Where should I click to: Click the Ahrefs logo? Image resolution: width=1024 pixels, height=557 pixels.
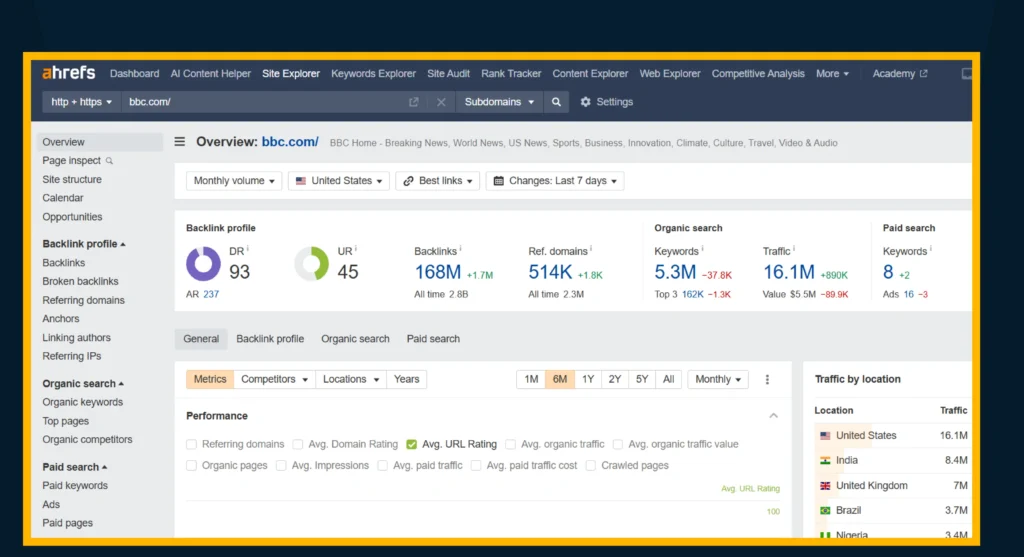[69, 73]
